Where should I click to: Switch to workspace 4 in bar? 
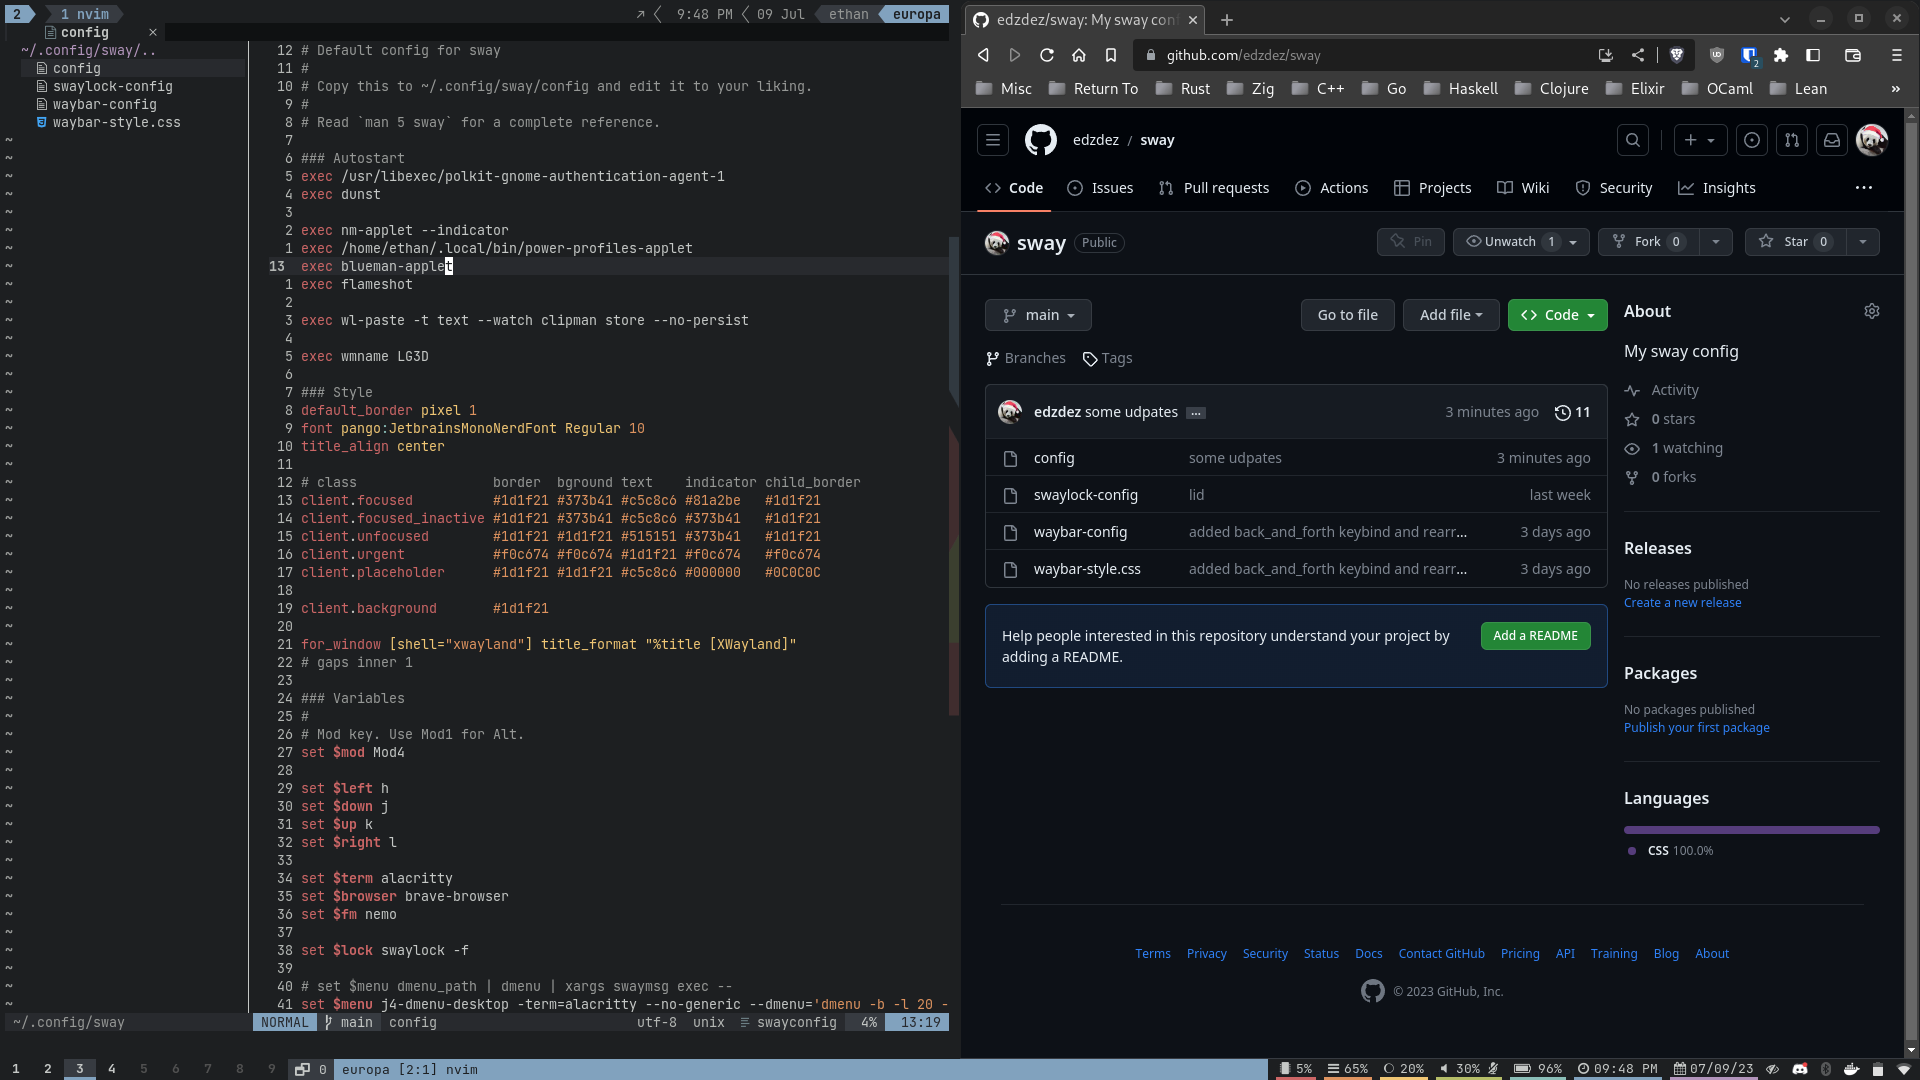(112, 1069)
